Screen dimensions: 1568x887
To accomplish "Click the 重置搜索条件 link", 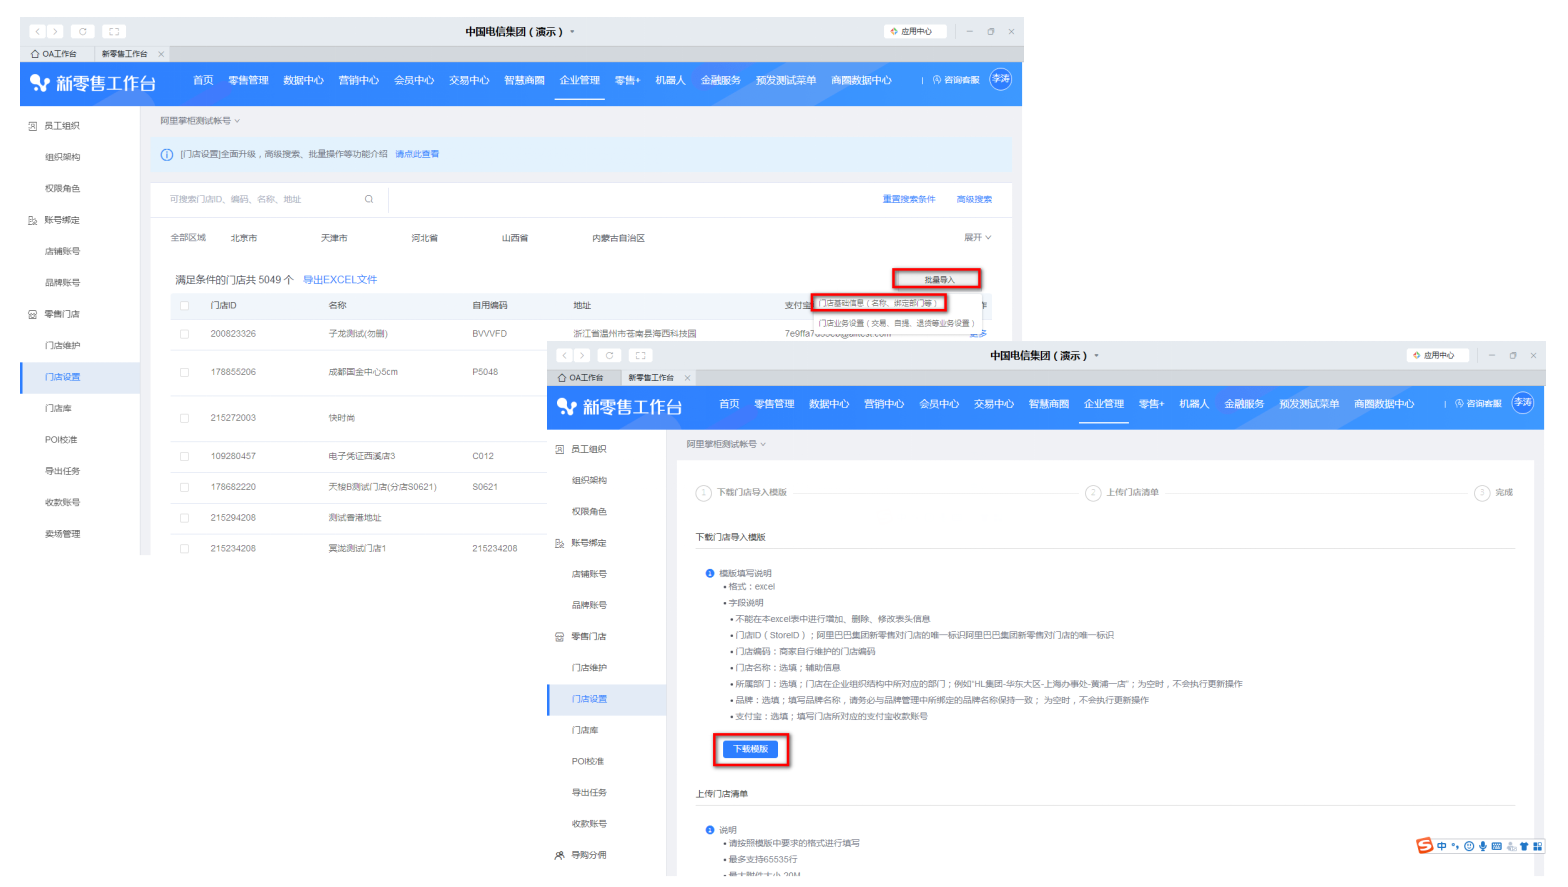I will pyautogui.click(x=909, y=199).
